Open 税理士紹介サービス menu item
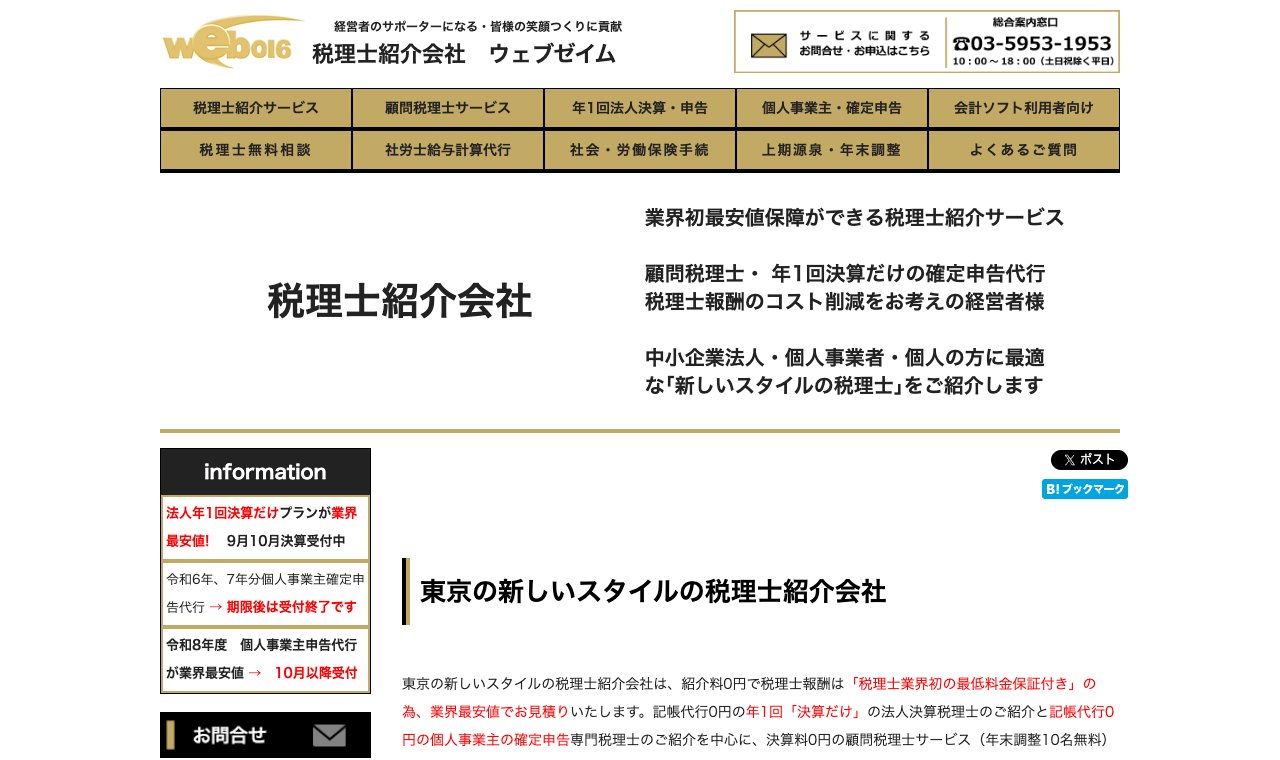This screenshot has width=1280, height=760. point(256,108)
